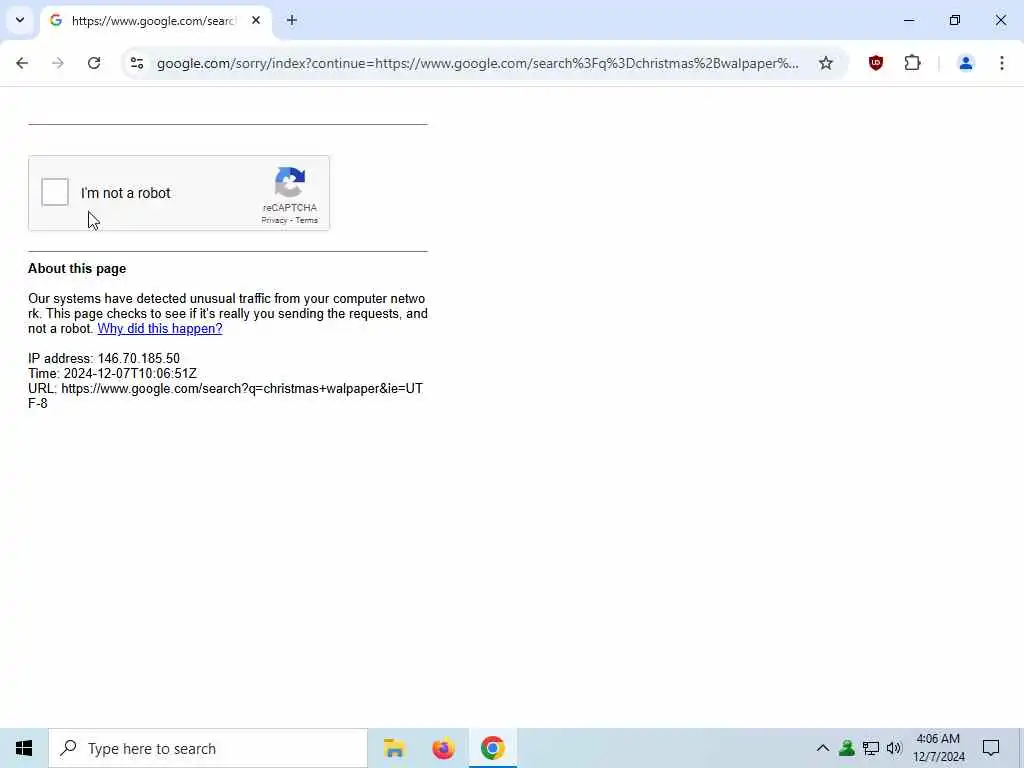Open the reCAPTCHA Privacy link
Image resolution: width=1024 pixels, height=768 pixels.
[274, 220]
